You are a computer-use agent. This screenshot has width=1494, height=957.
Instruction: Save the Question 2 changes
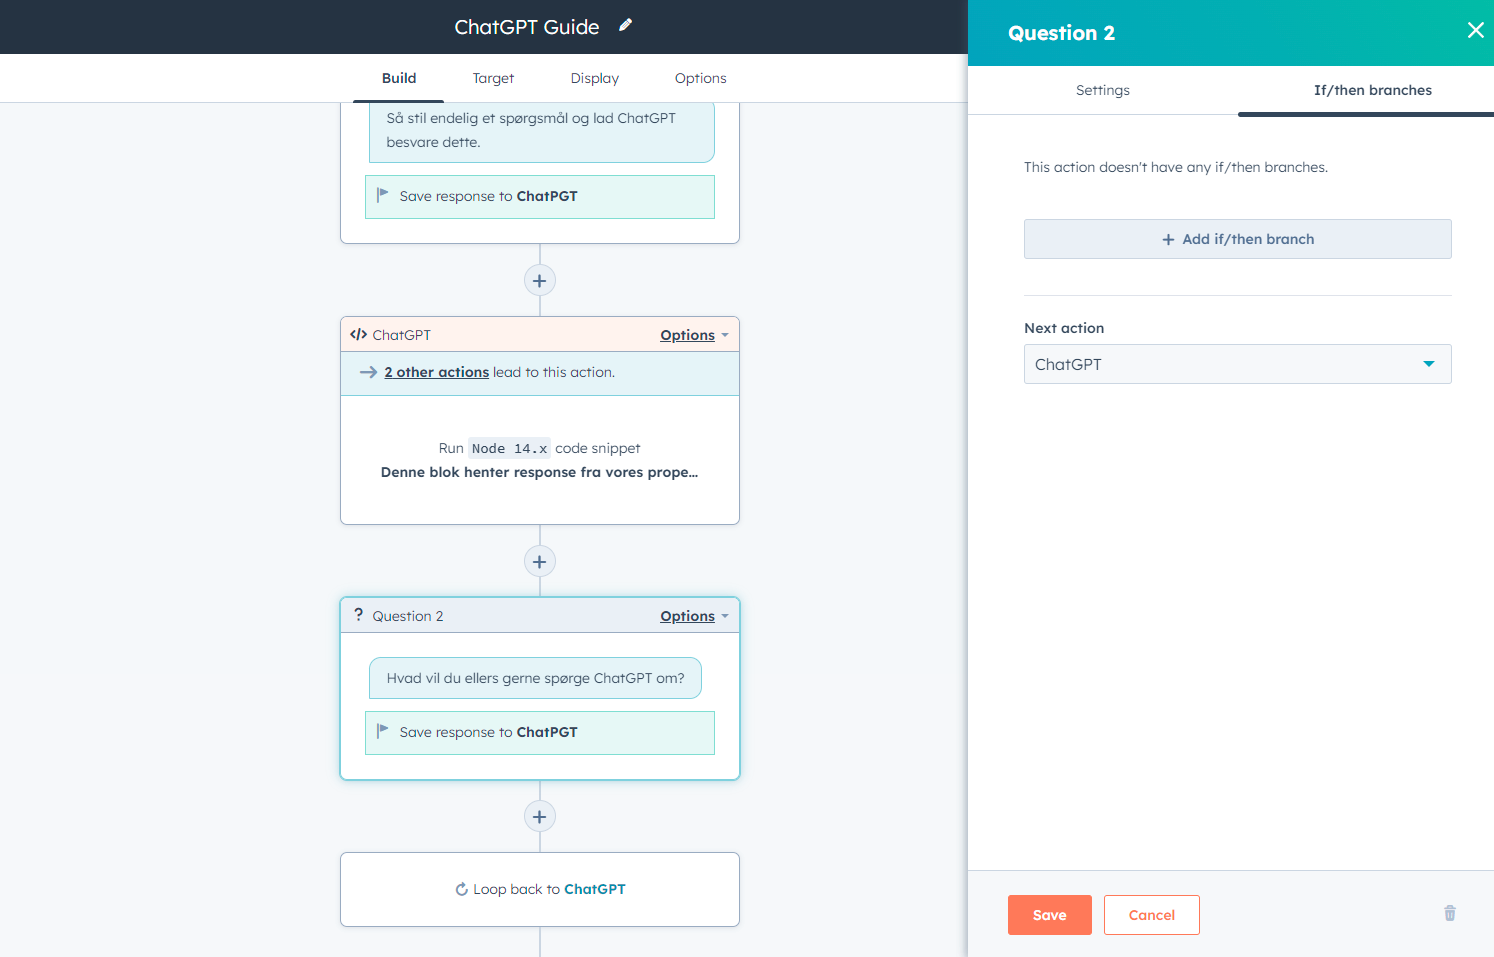[1050, 915]
